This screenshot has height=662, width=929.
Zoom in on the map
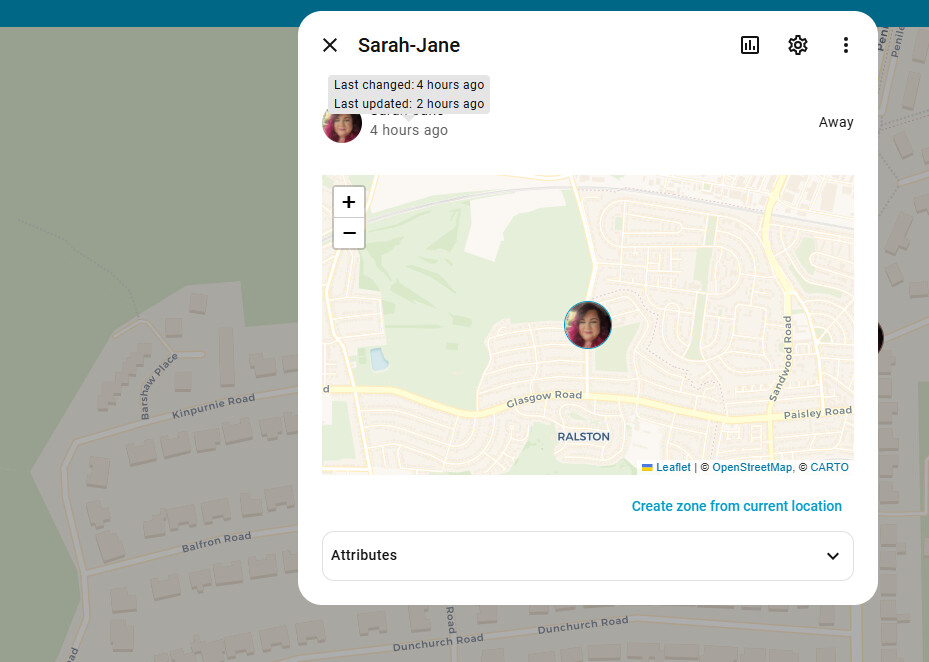tap(349, 202)
